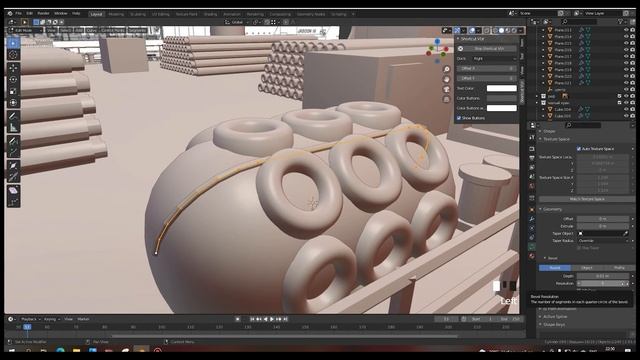Open the File menu
The image size is (640, 360).
pos(18,13)
